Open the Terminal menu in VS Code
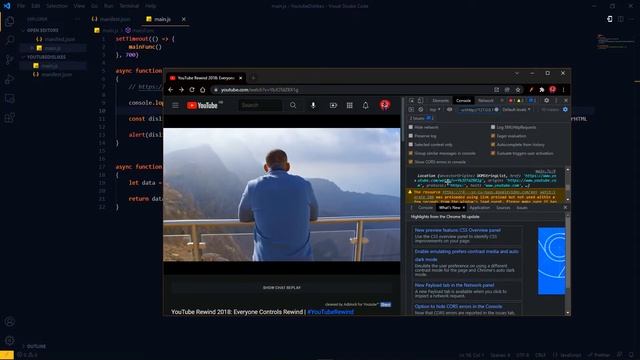Screen dimensions: 640x360 coord(129,6)
